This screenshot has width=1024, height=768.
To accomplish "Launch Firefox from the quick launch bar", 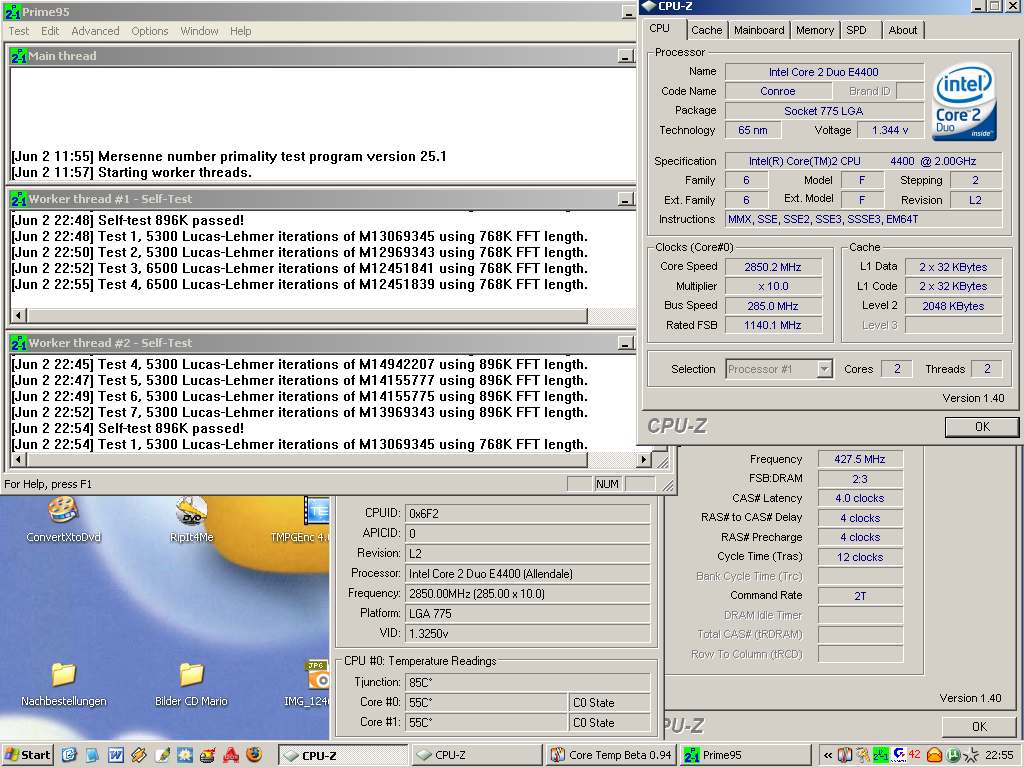I will click(x=254, y=755).
